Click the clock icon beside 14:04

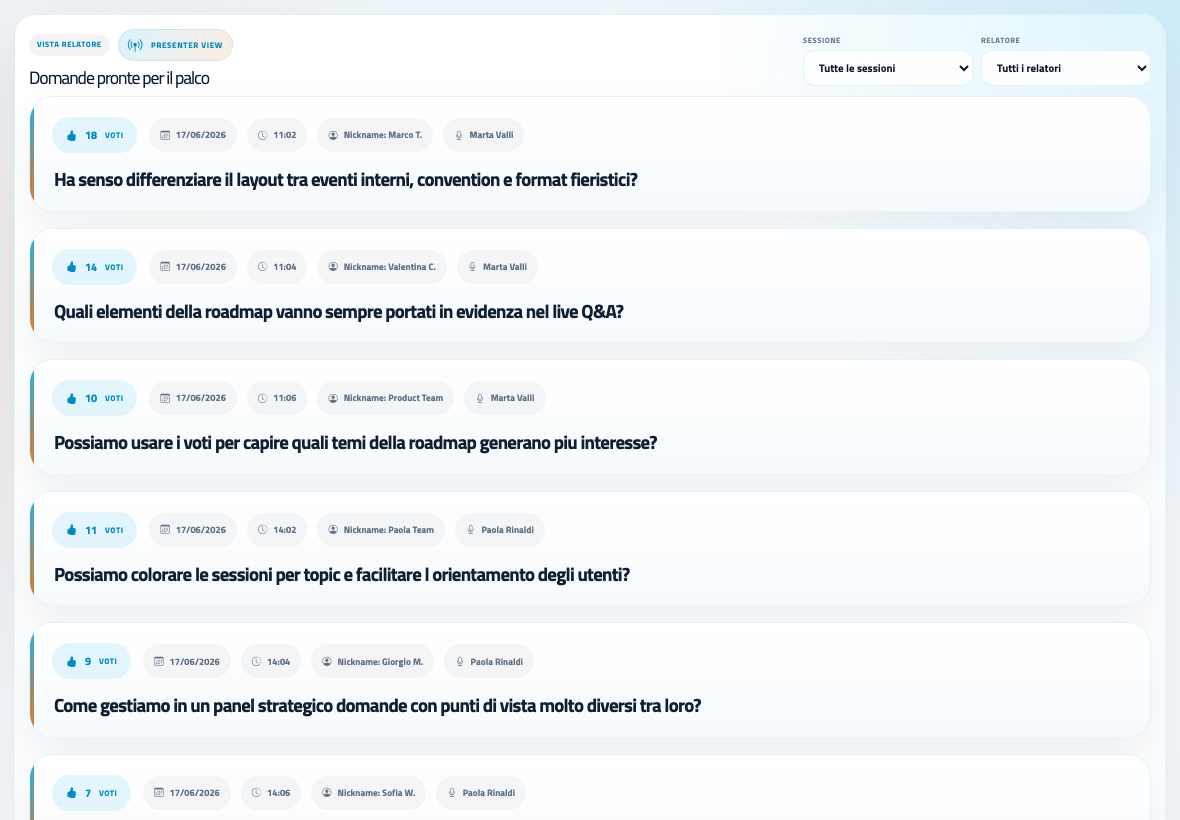click(x=257, y=662)
